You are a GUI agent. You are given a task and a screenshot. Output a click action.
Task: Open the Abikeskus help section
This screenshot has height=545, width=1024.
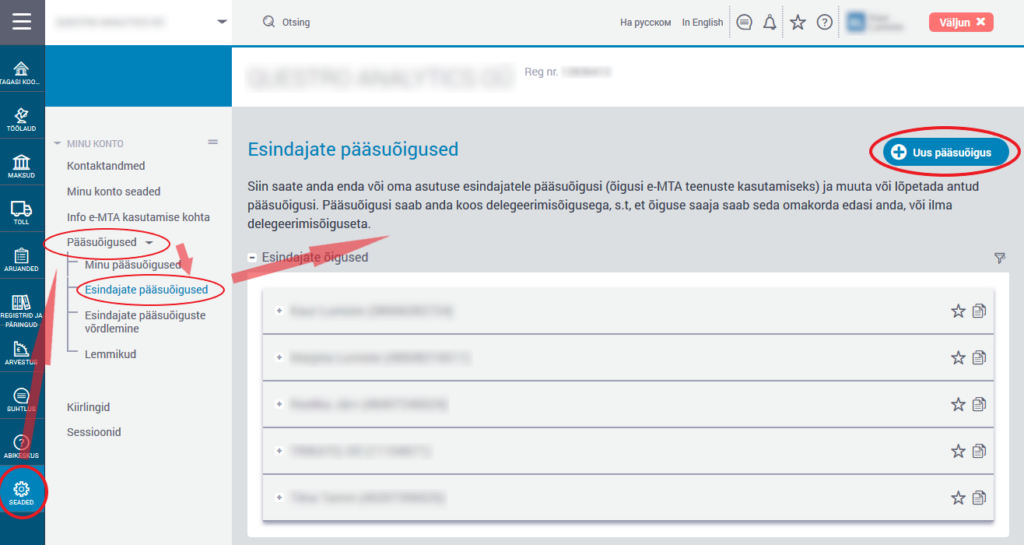pos(22,447)
